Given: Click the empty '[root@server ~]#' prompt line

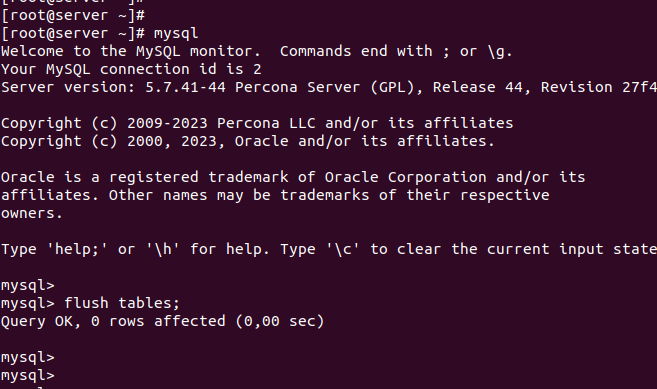Looking at the screenshot, I should [x=73, y=16].
